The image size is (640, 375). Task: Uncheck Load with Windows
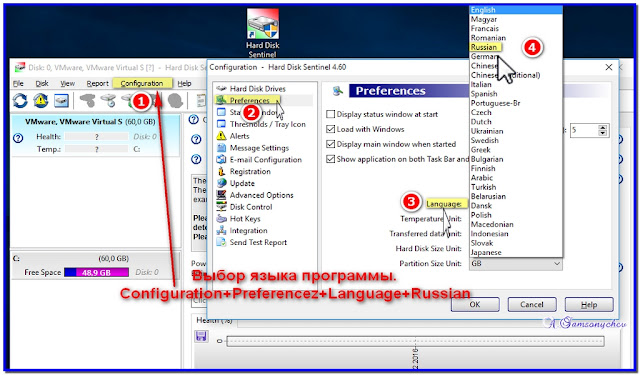pos(331,129)
